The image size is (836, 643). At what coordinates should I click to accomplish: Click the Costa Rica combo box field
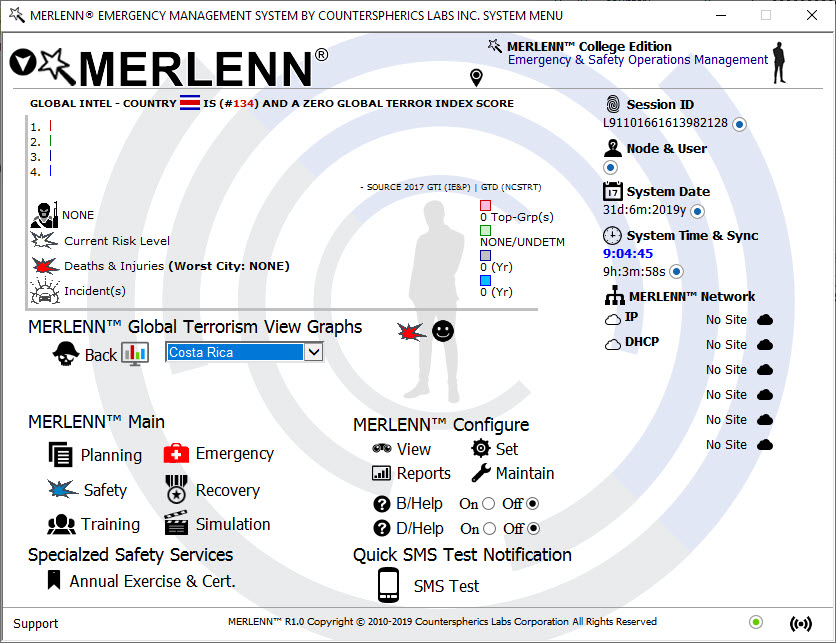[244, 352]
